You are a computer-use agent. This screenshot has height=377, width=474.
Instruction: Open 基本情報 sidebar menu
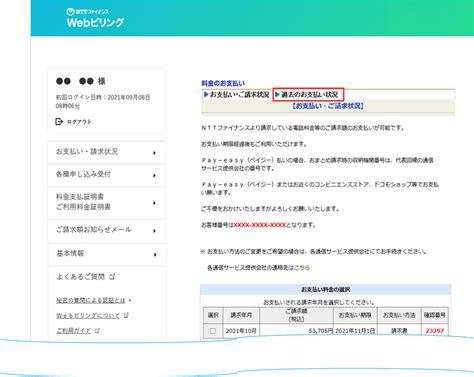(x=107, y=254)
